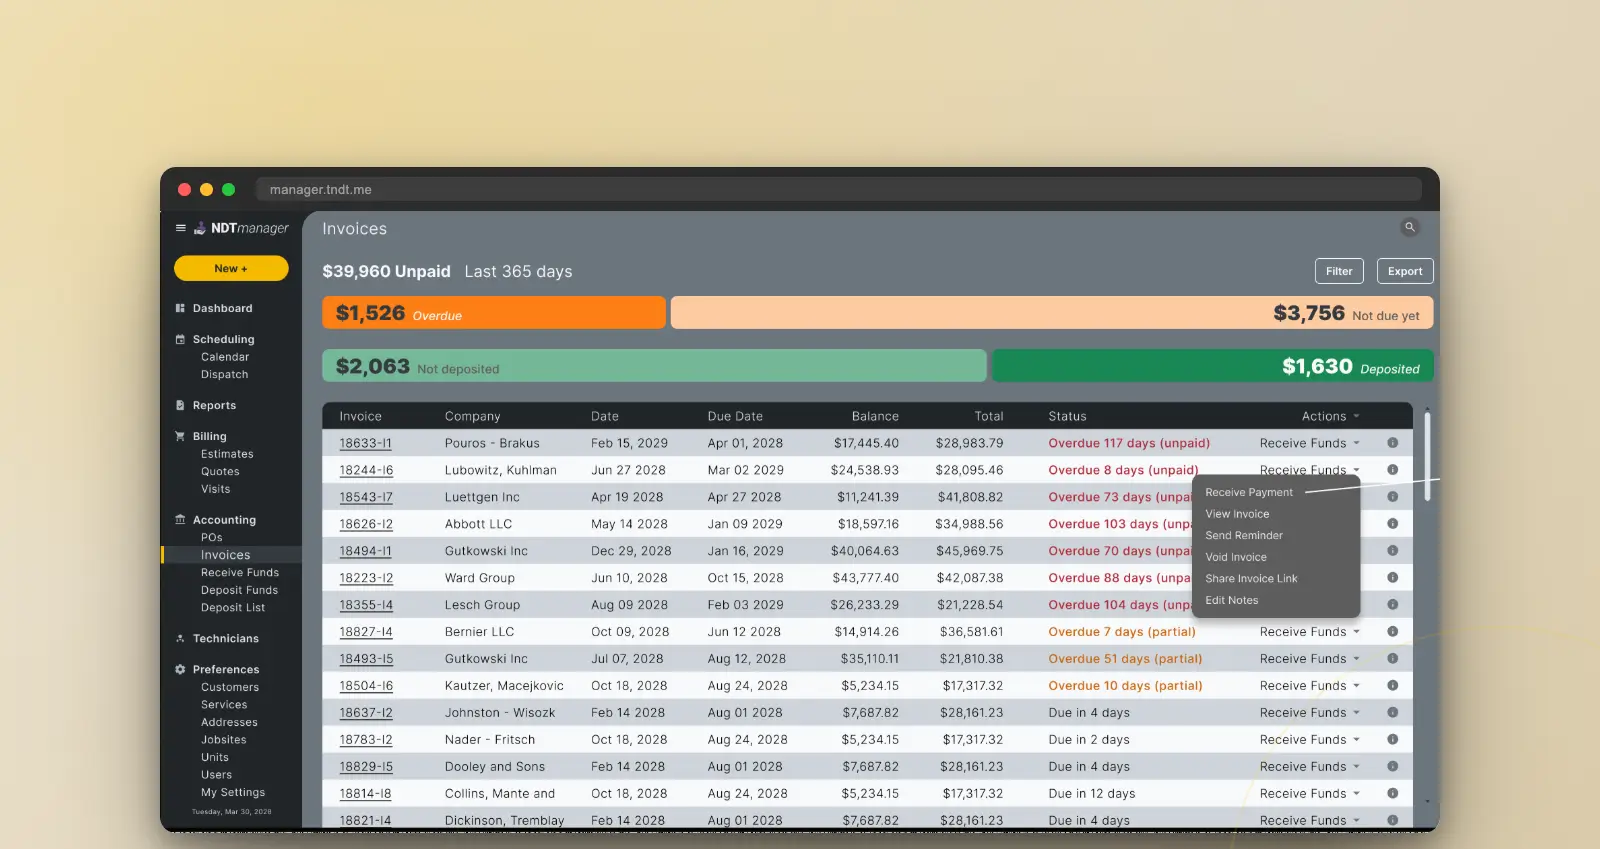Click the $2,063 Not deposited bar
The height and width of the screenshot is (849, 1600).
654,366
